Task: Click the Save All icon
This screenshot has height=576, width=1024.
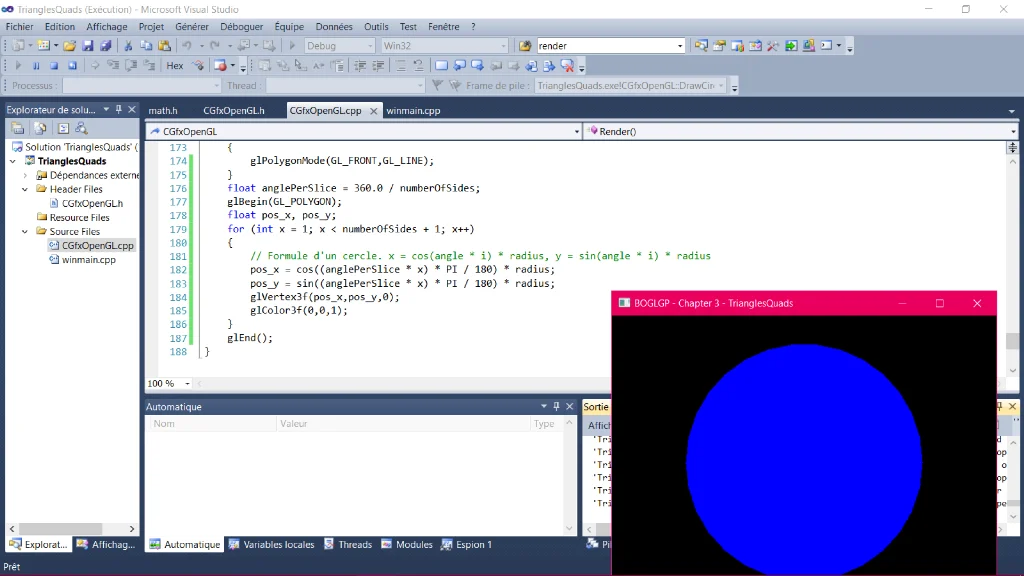Action: (x=105, y=46)
